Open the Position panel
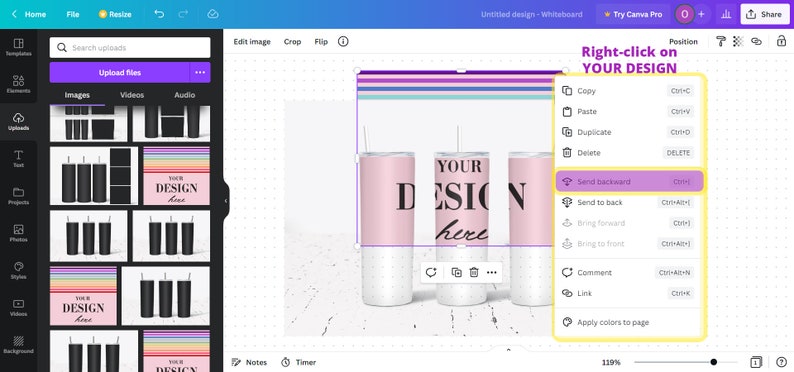The image size is (794, 372). coord(683,42)
